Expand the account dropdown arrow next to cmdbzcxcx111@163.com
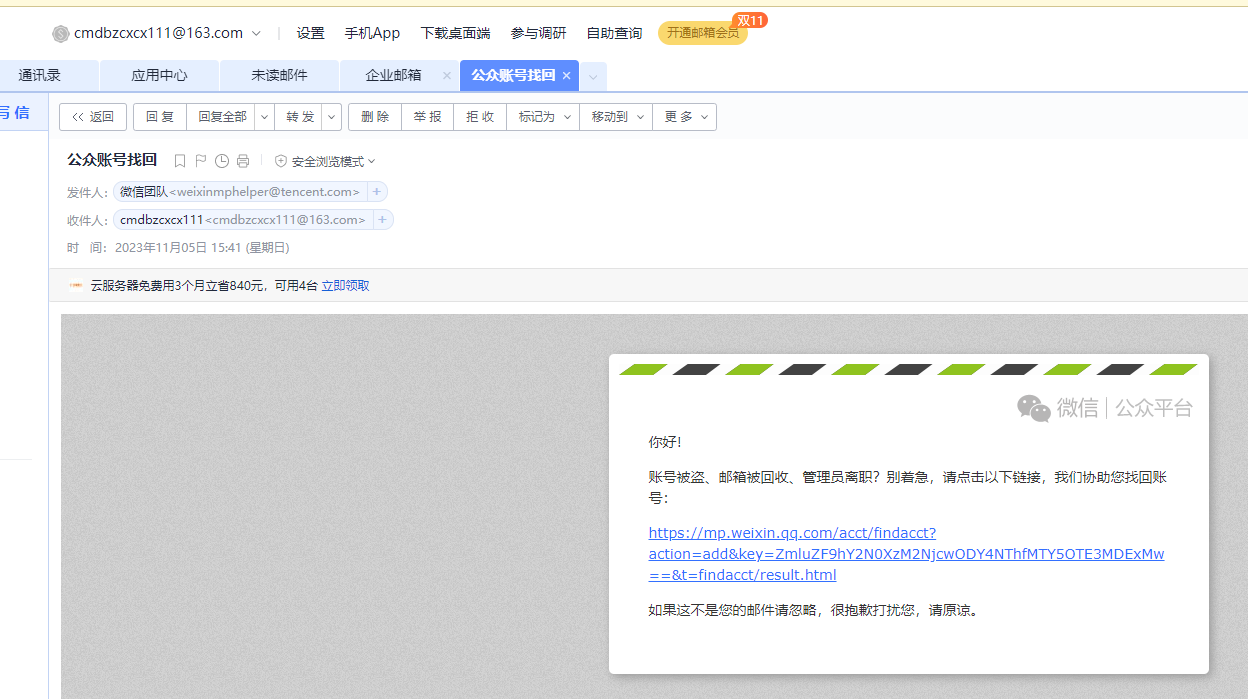 [x=256, y=34]
